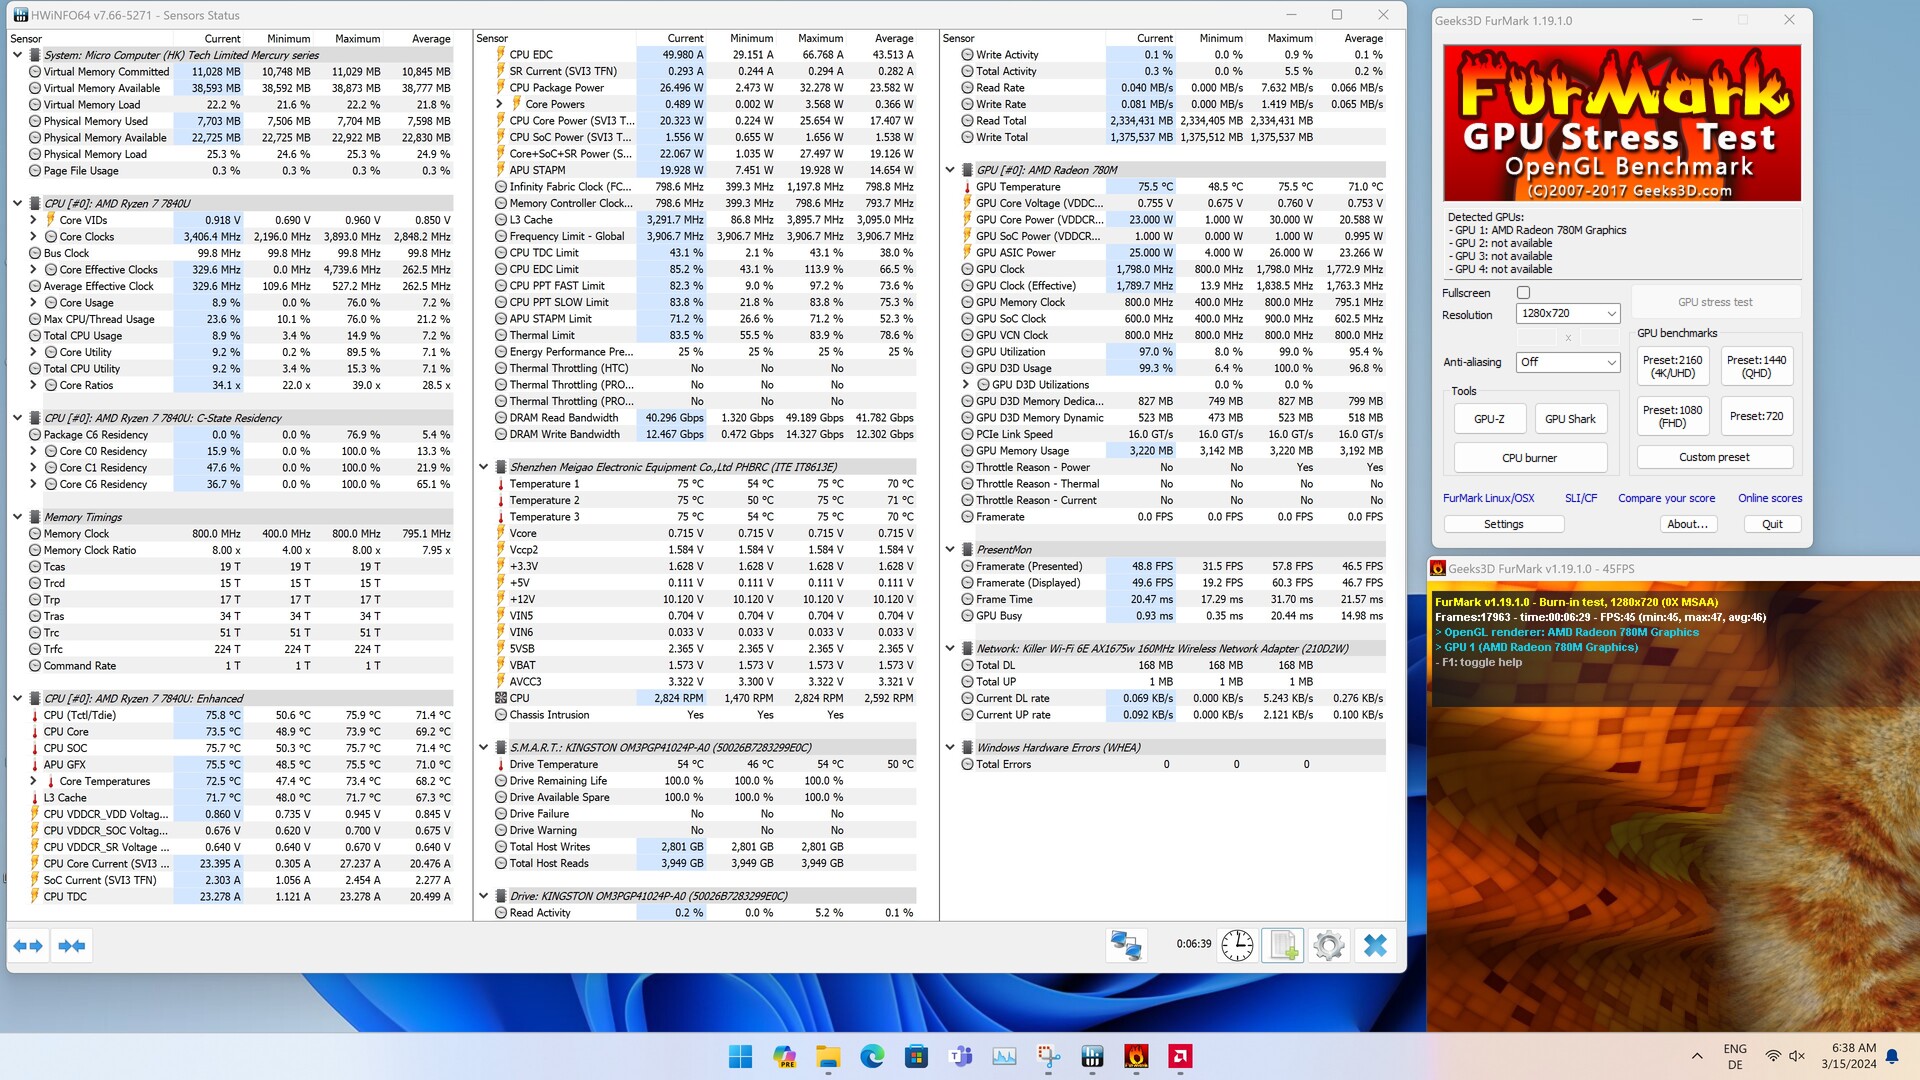Open the Compare your score link
The image size is (1920, 1080).
(x=1666, y=498)
